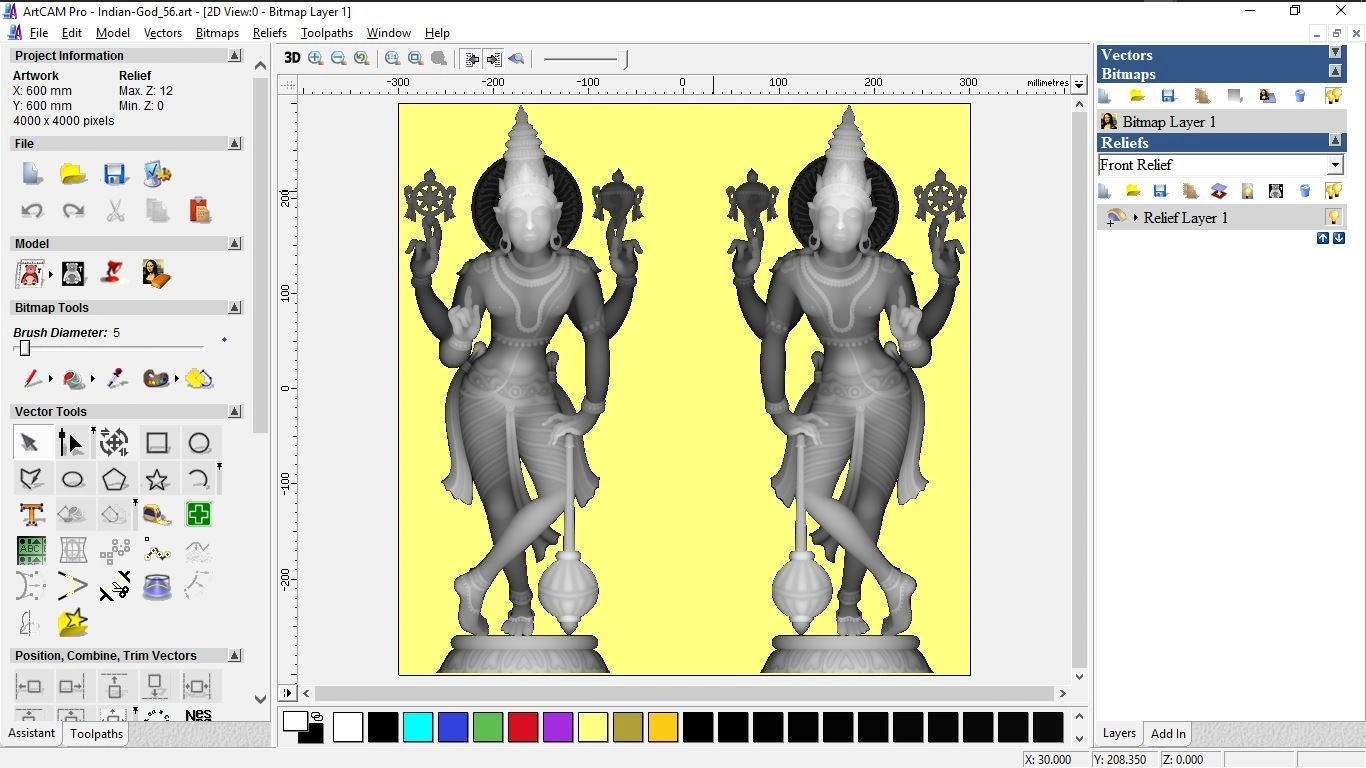This screenshot has width=1366, height=768.
Task: Switch to the Toolpaths tab
Action: click(96, 733)
